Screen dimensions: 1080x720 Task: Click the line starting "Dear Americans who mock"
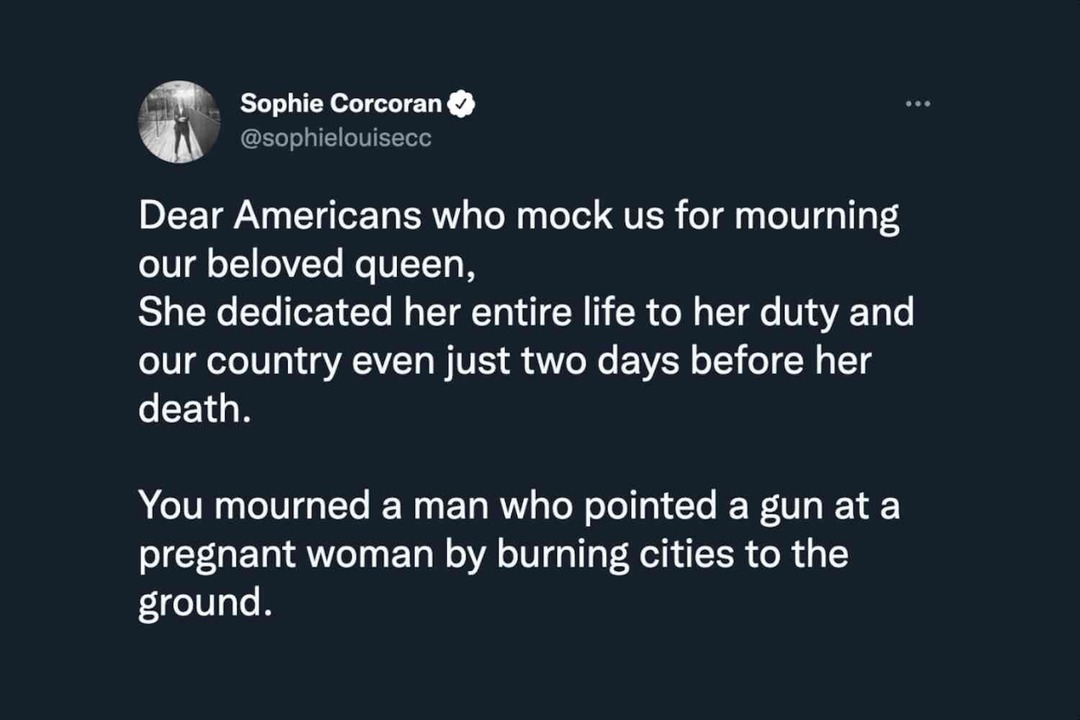tap(518, 217)
